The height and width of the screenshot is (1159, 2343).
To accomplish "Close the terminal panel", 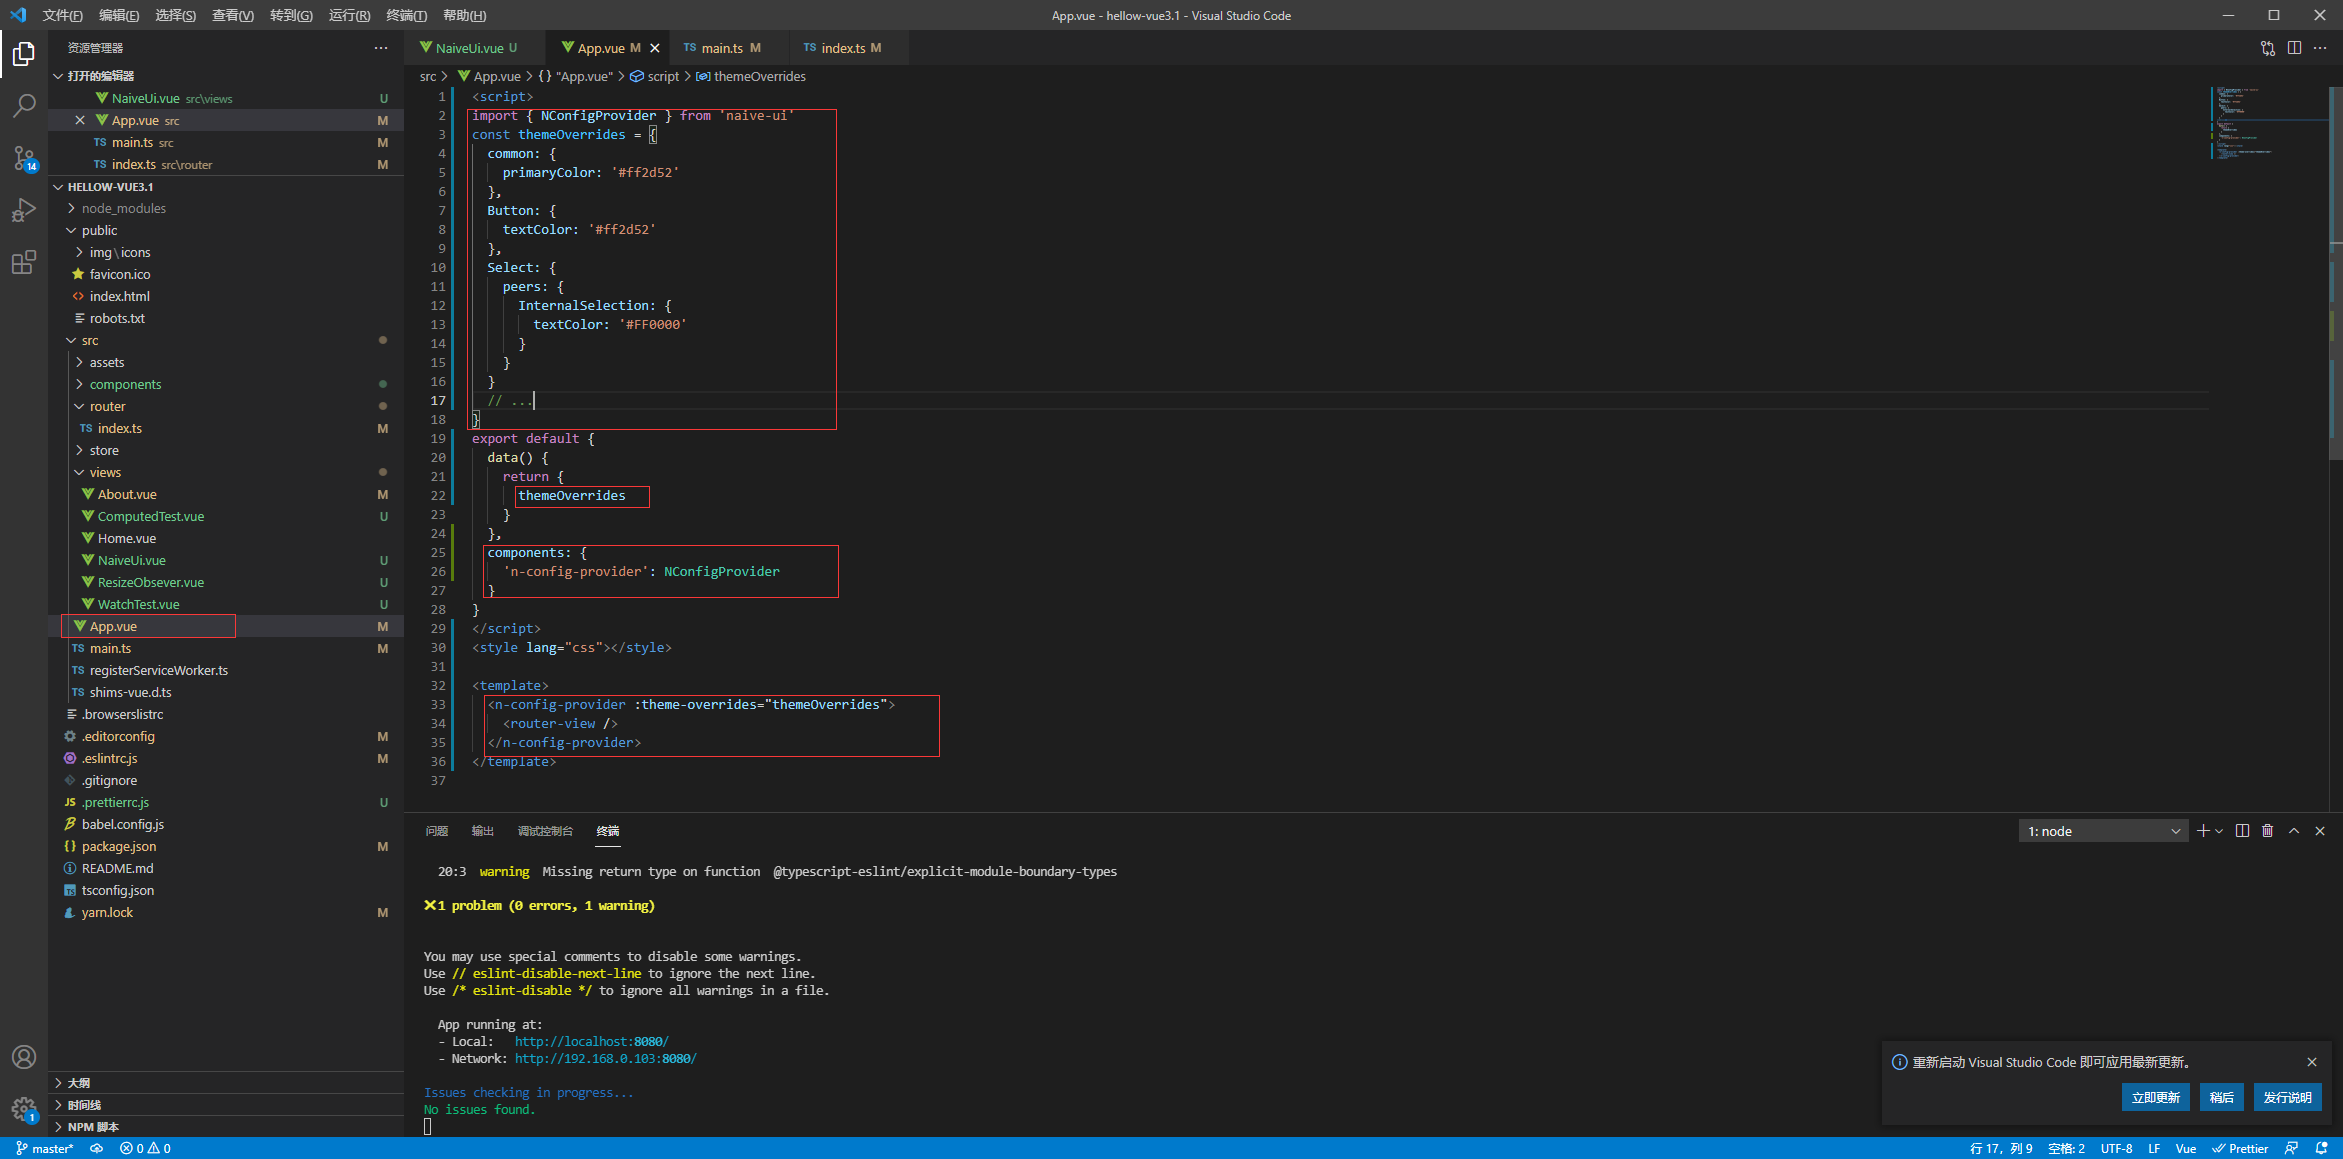I will [x=2320, y=831].
